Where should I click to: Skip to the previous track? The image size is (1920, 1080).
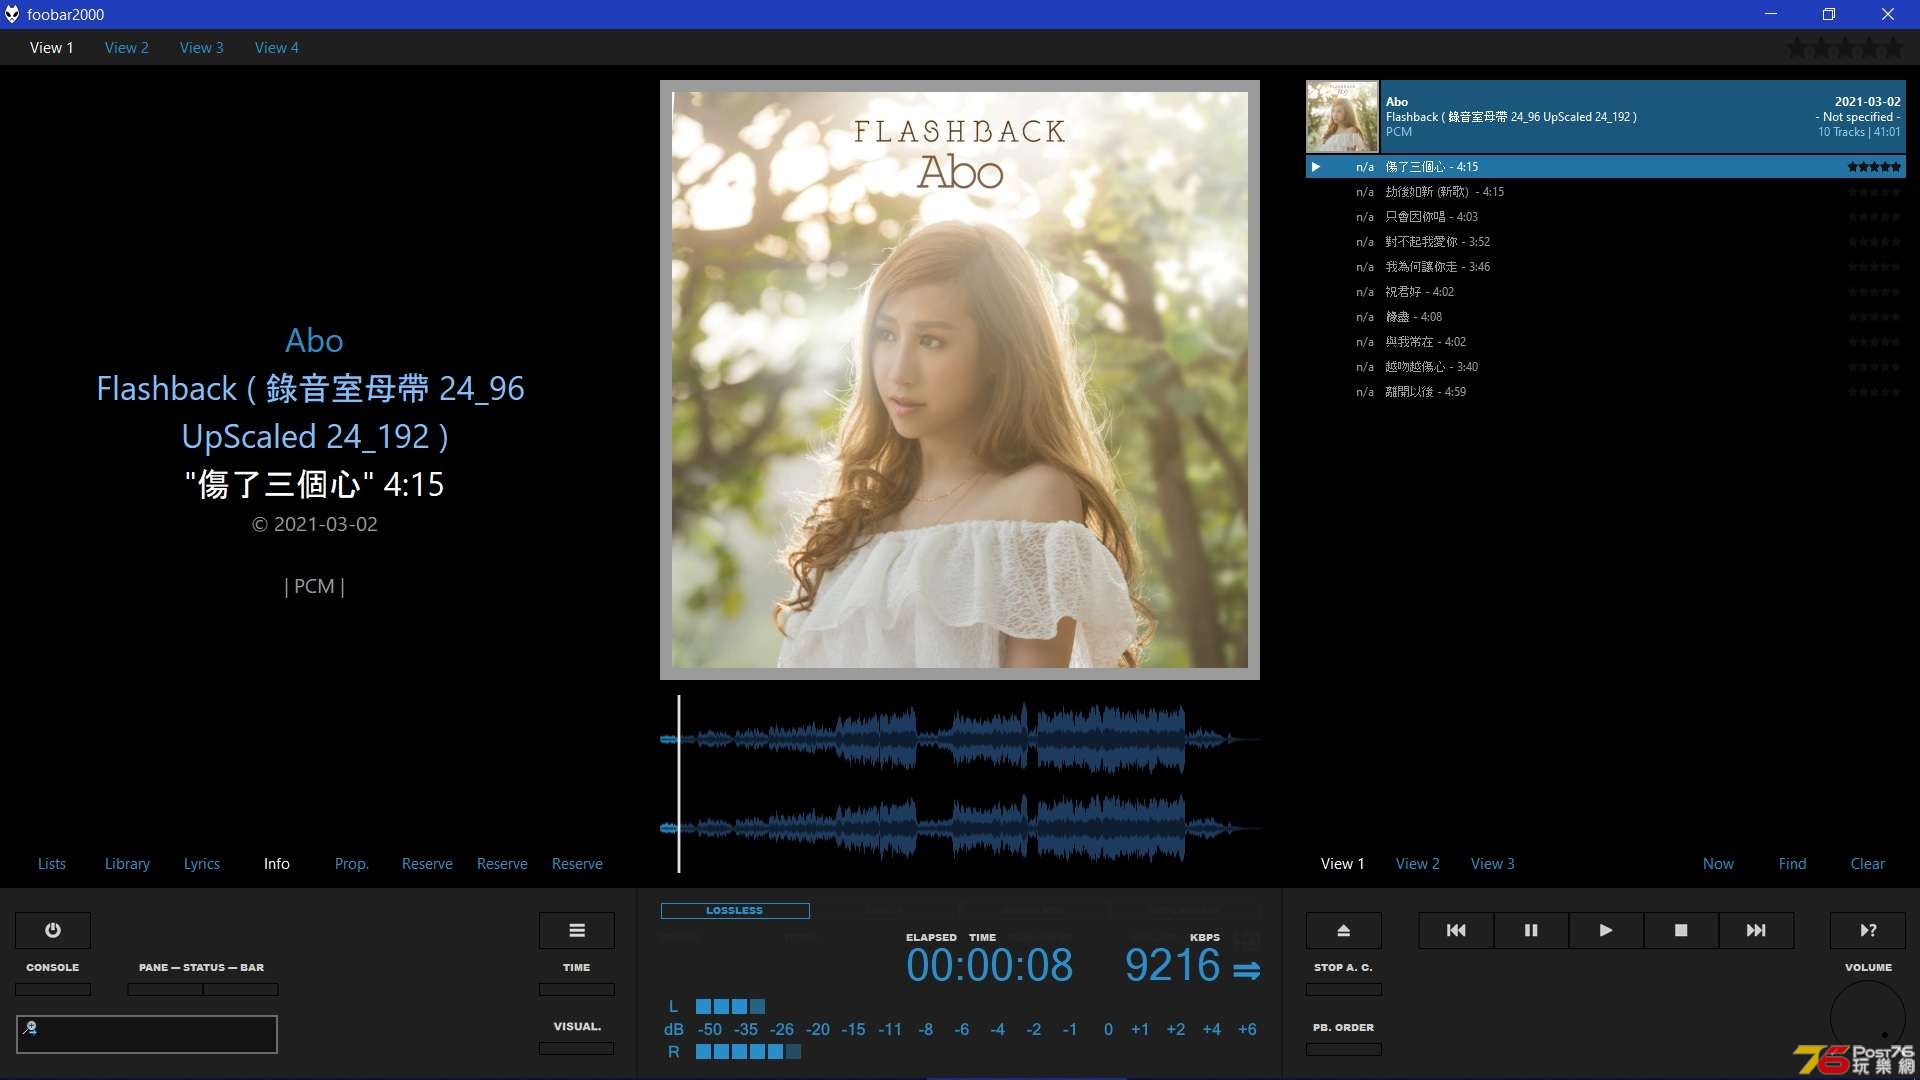coord(1456,930)
